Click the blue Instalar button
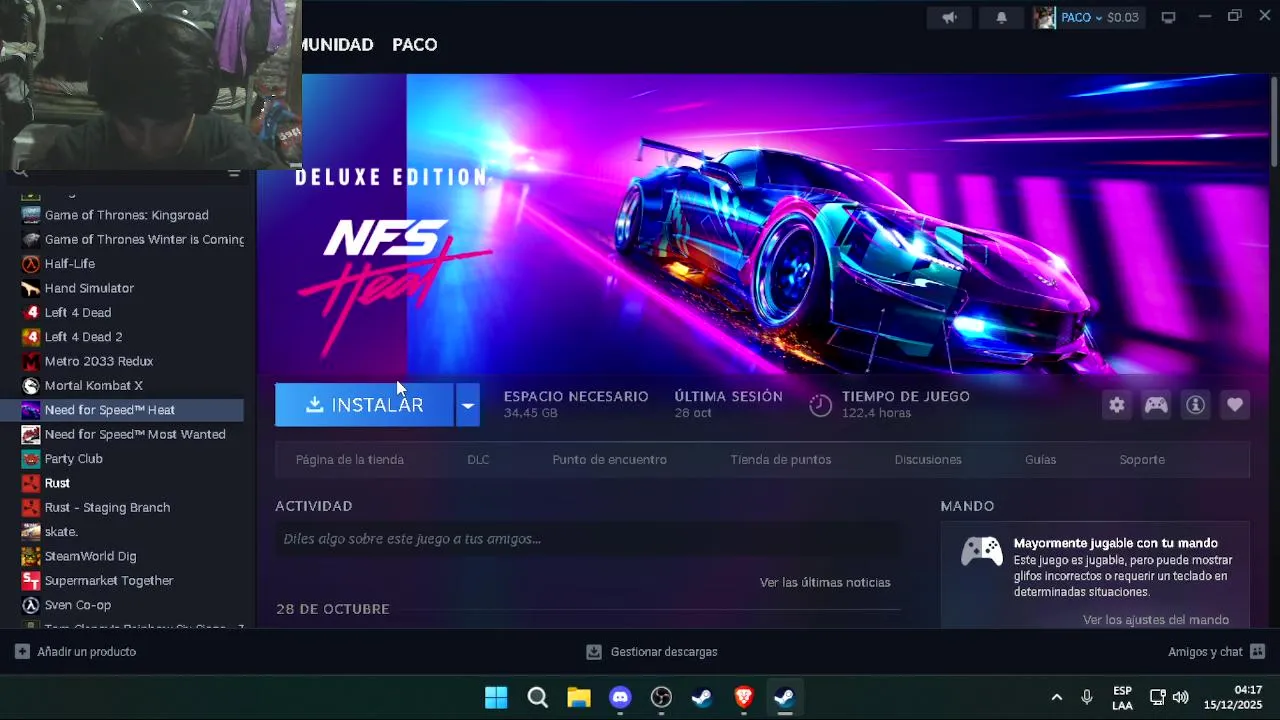This screenshot has width=1280, height=720. pos(364,405)
